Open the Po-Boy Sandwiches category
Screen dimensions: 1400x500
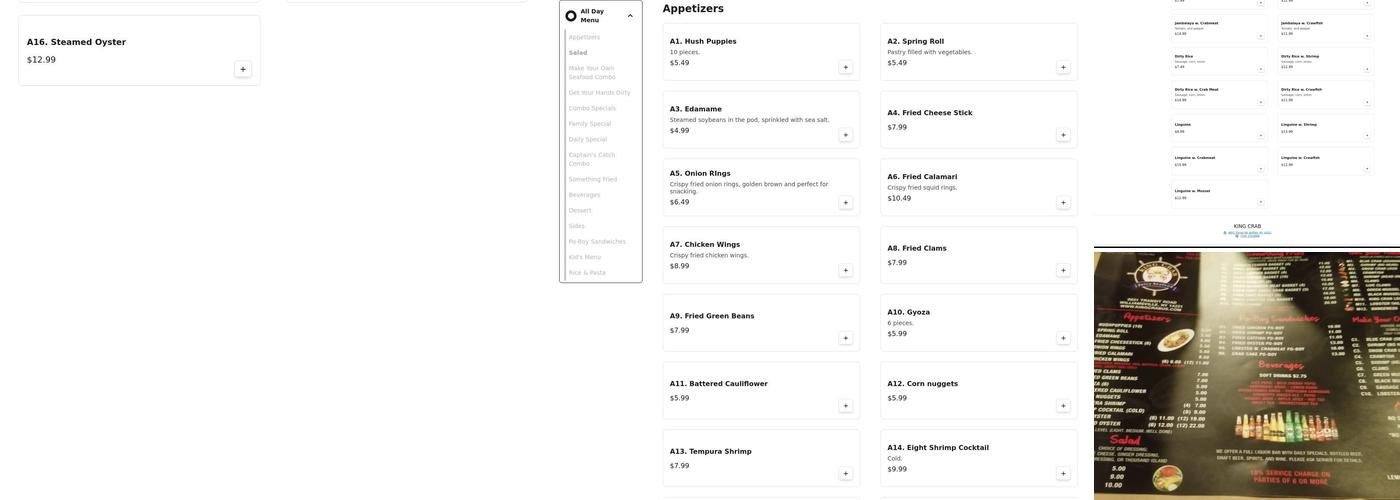(597, 242)
